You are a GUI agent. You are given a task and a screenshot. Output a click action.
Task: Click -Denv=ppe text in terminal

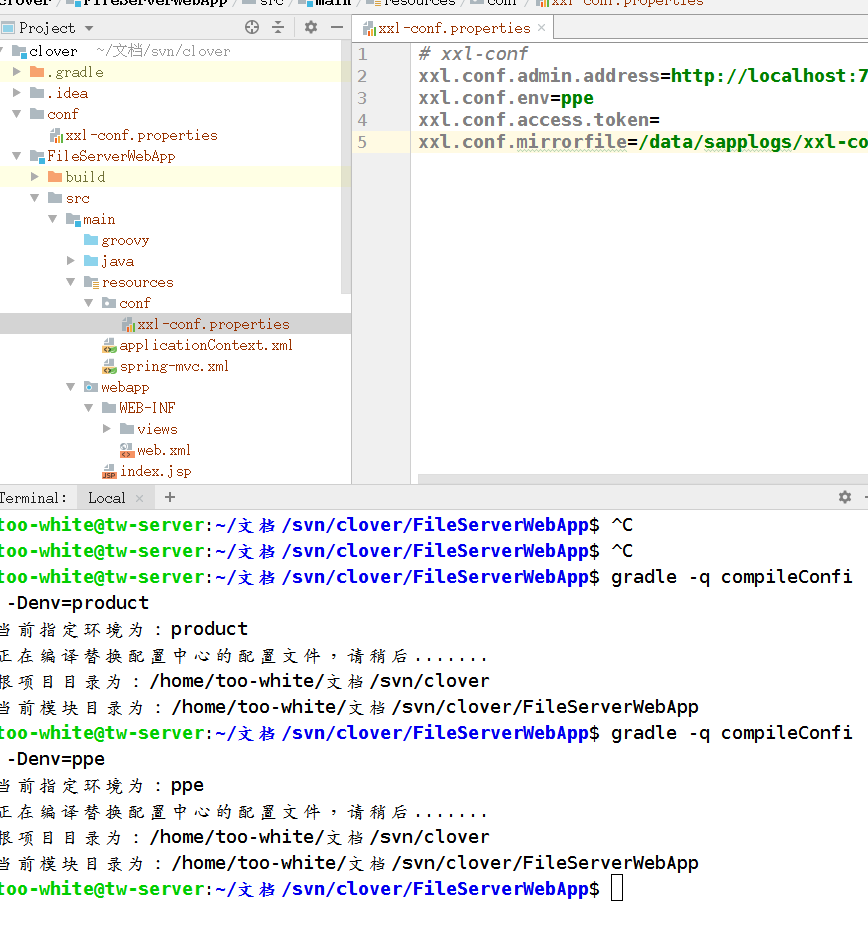point(56,759)
